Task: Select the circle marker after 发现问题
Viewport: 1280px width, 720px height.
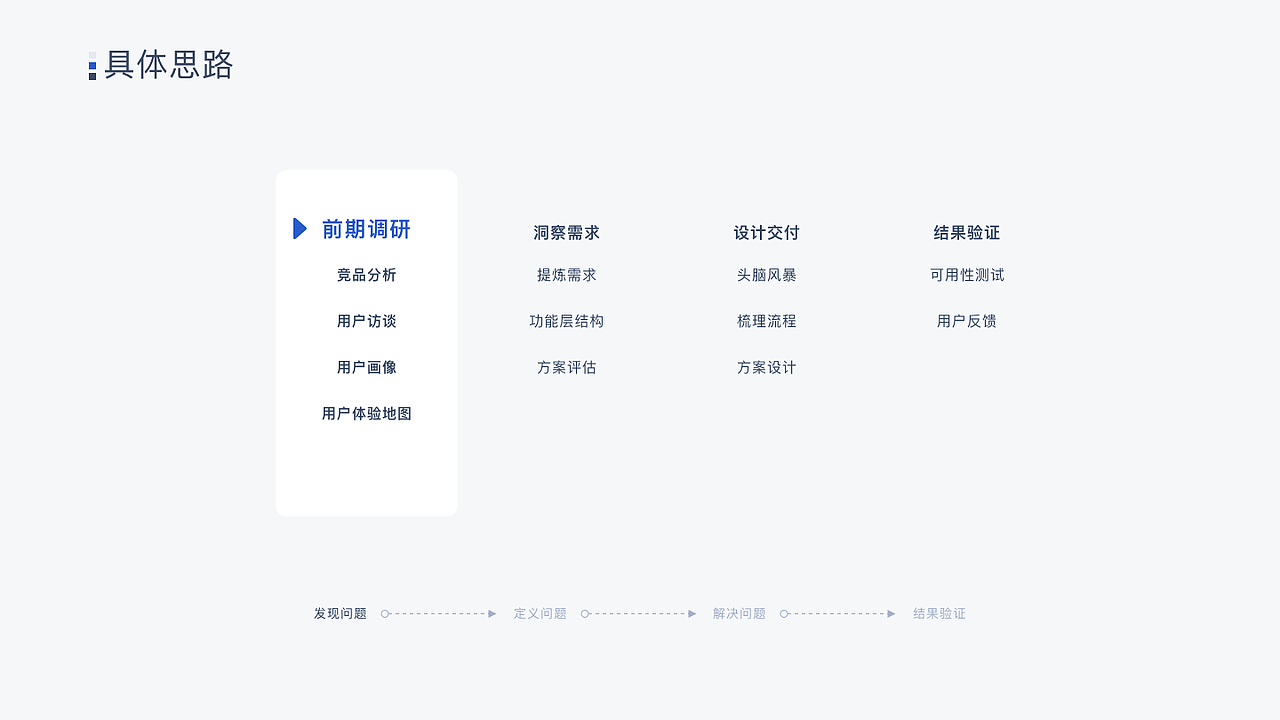Action: click(385, 613)
